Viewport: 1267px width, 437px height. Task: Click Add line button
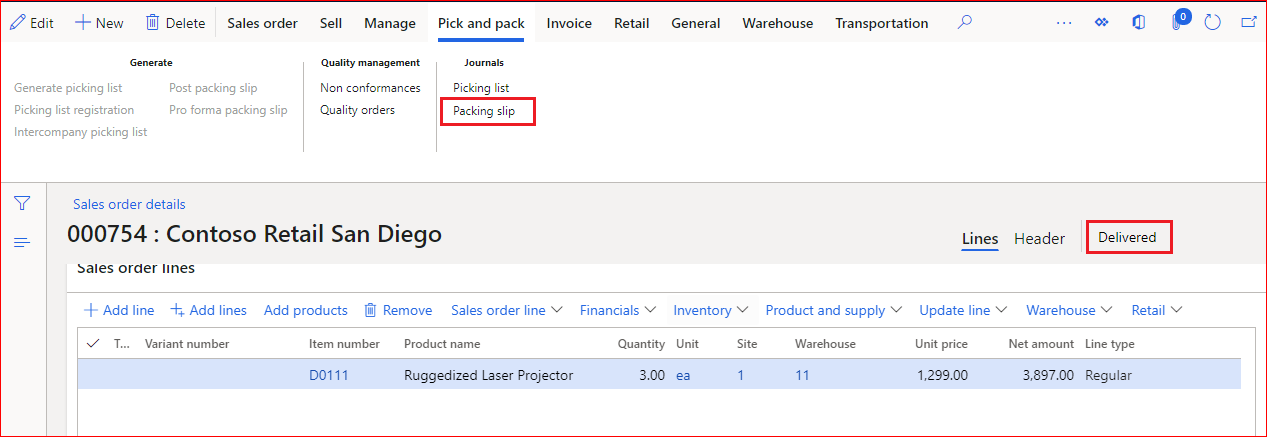click(x=119, y=310)
